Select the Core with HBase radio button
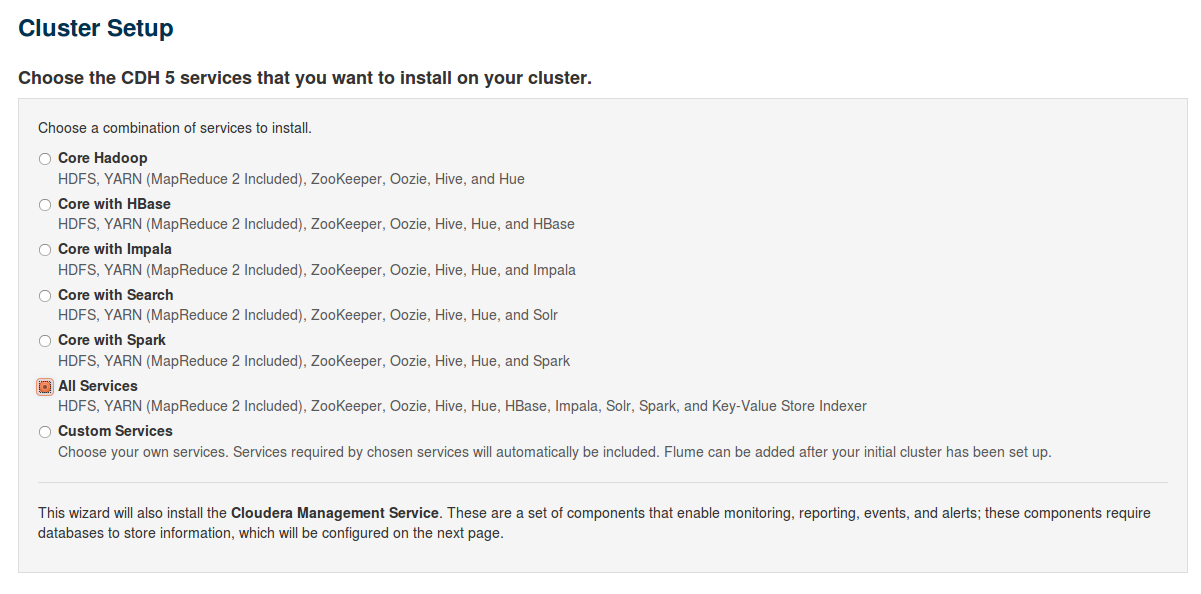Viewport: 1201px width, 594px height. [44, 205]
